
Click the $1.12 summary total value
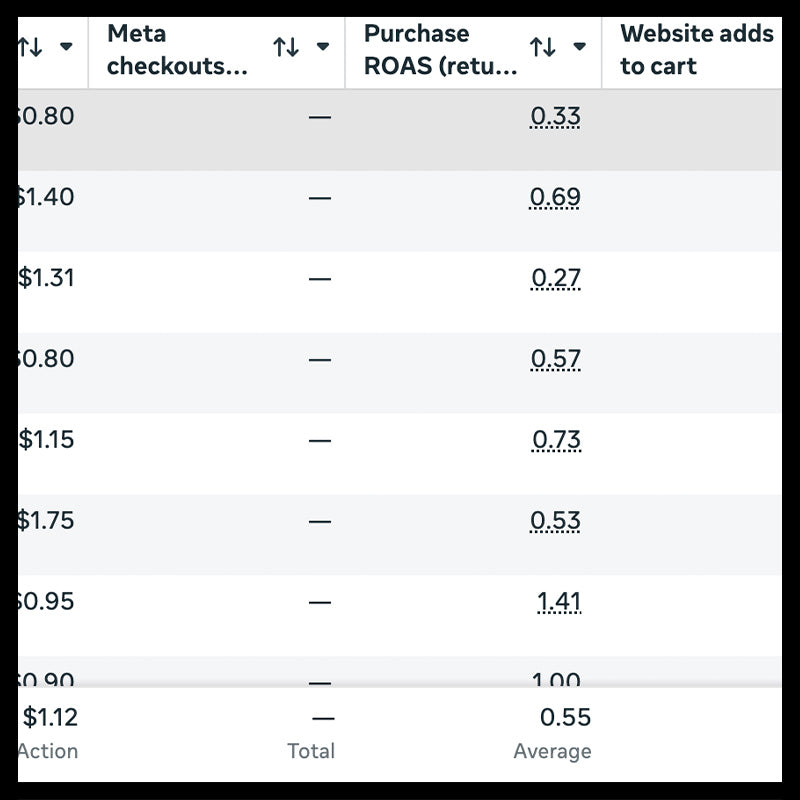[50, 718]
